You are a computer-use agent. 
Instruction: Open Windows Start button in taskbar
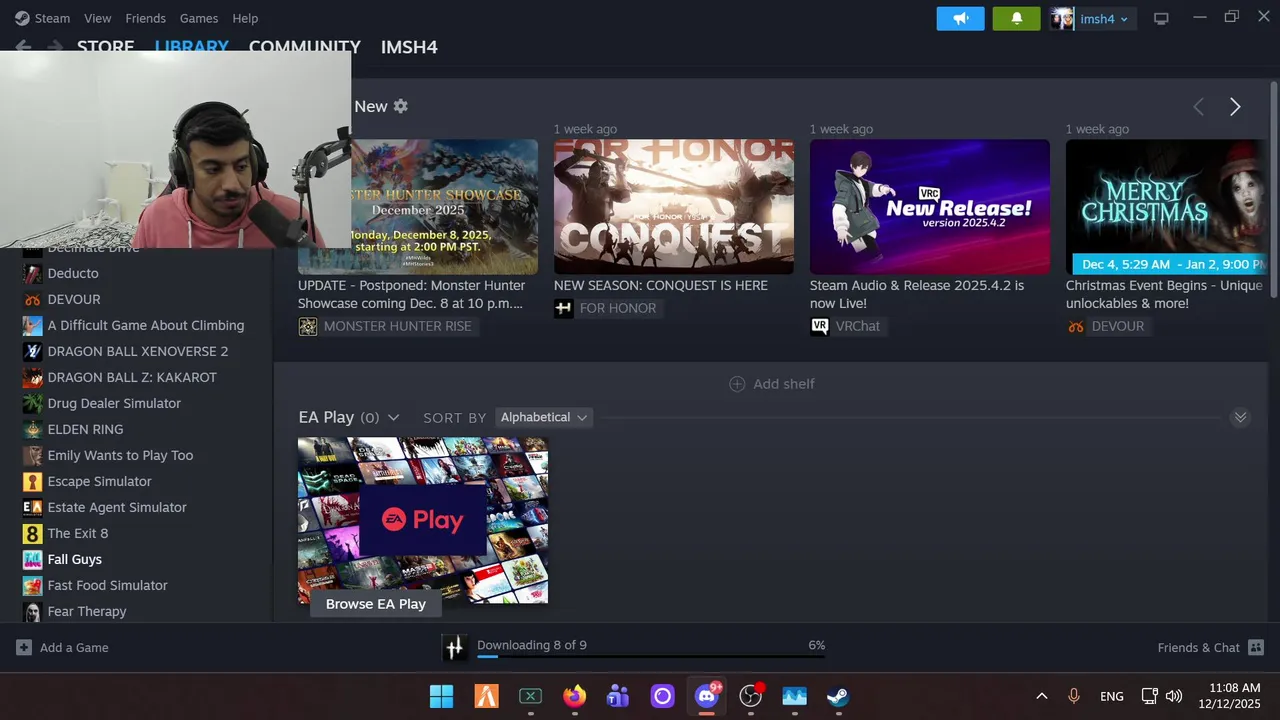pos(441,696)
